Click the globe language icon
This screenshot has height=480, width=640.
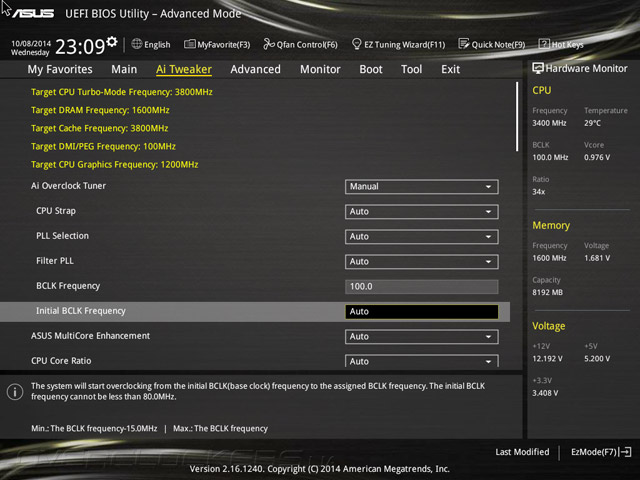click(x=137, y=44)
